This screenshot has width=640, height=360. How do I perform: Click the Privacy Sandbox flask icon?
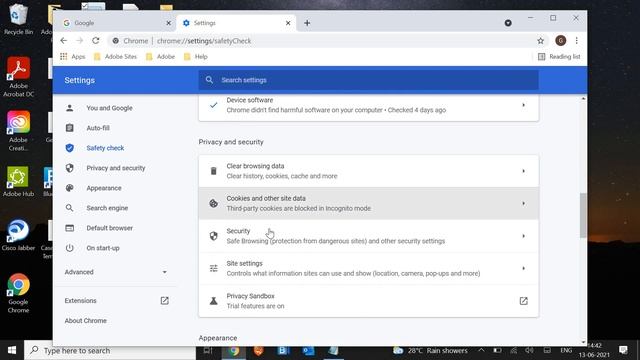coord(213,301)
